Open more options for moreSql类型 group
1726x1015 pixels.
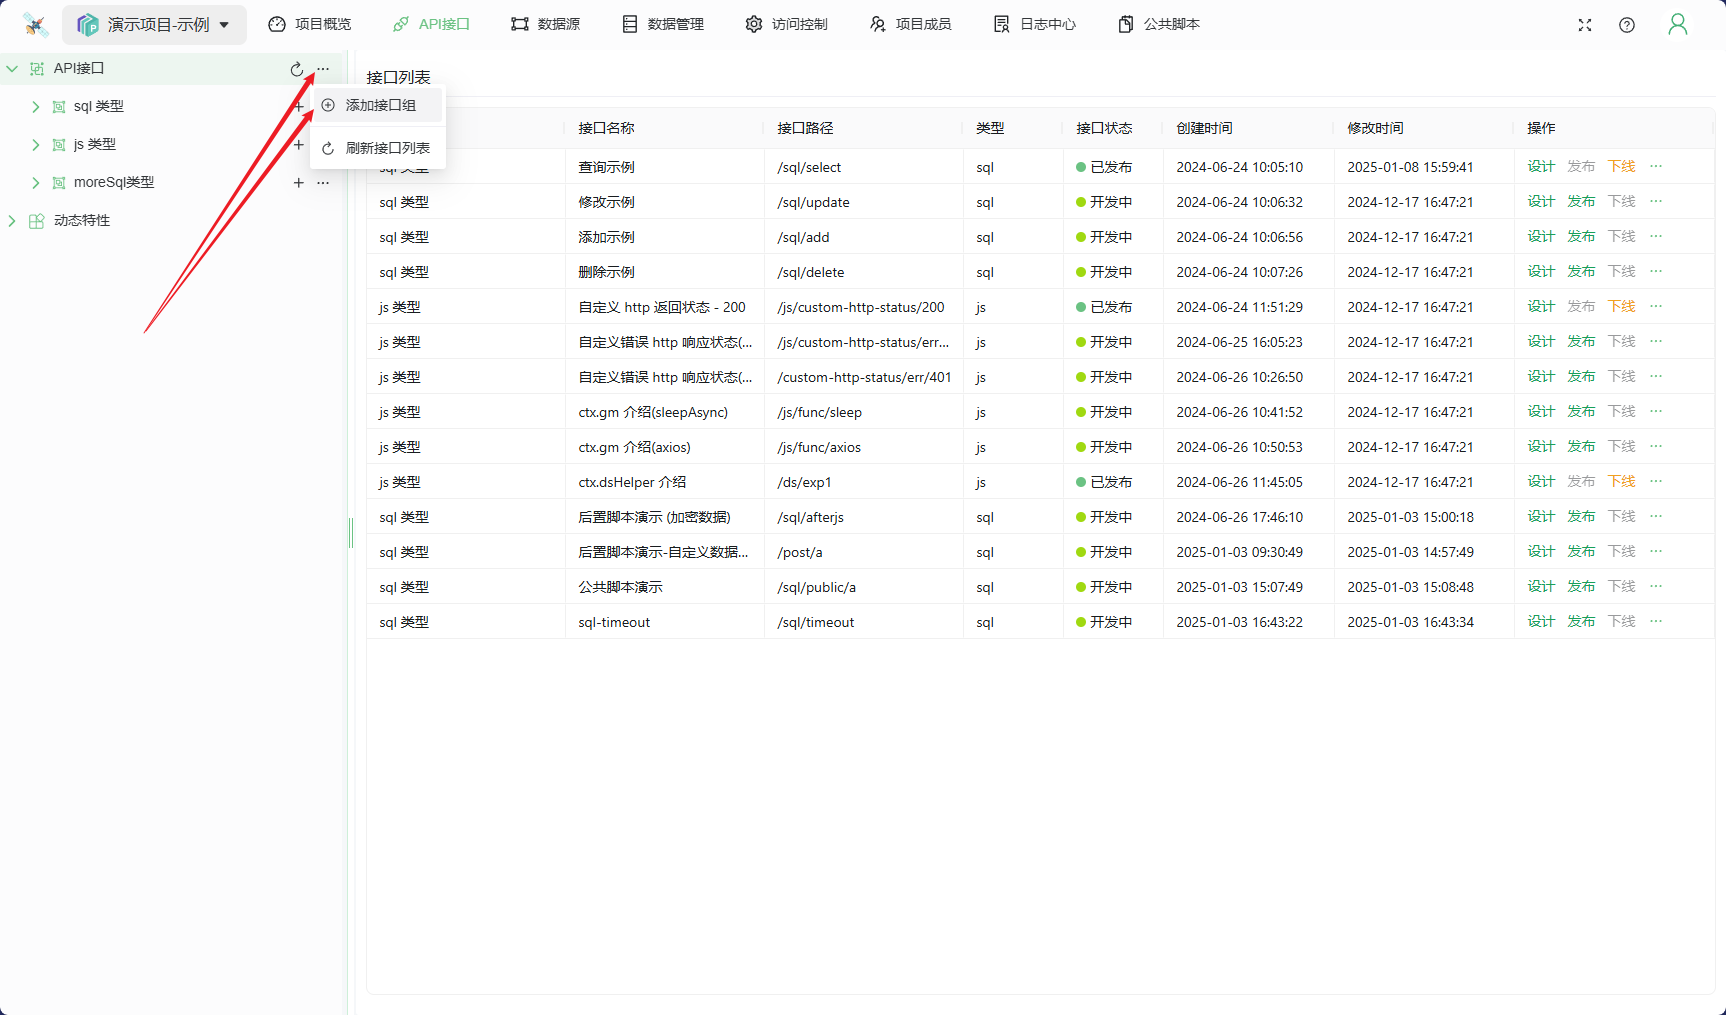pyautogui.click(x=323, y=183)
